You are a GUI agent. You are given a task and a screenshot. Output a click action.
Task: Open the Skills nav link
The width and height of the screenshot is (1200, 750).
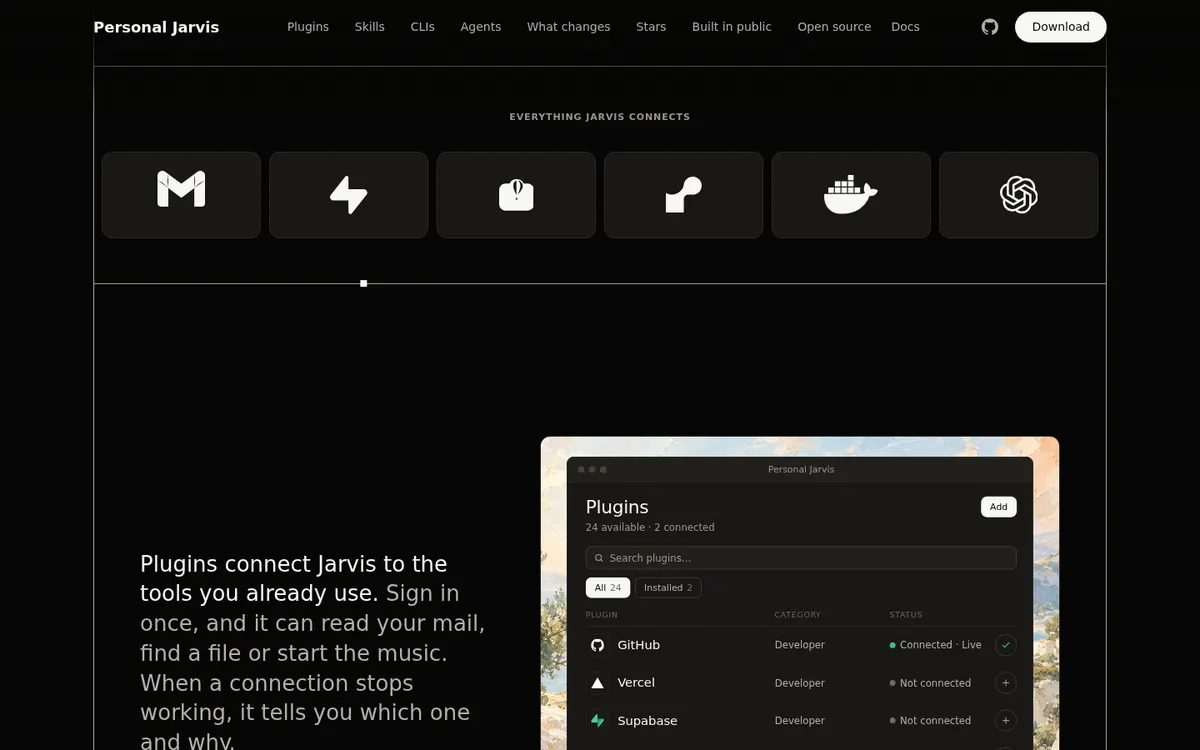[370, 27]
